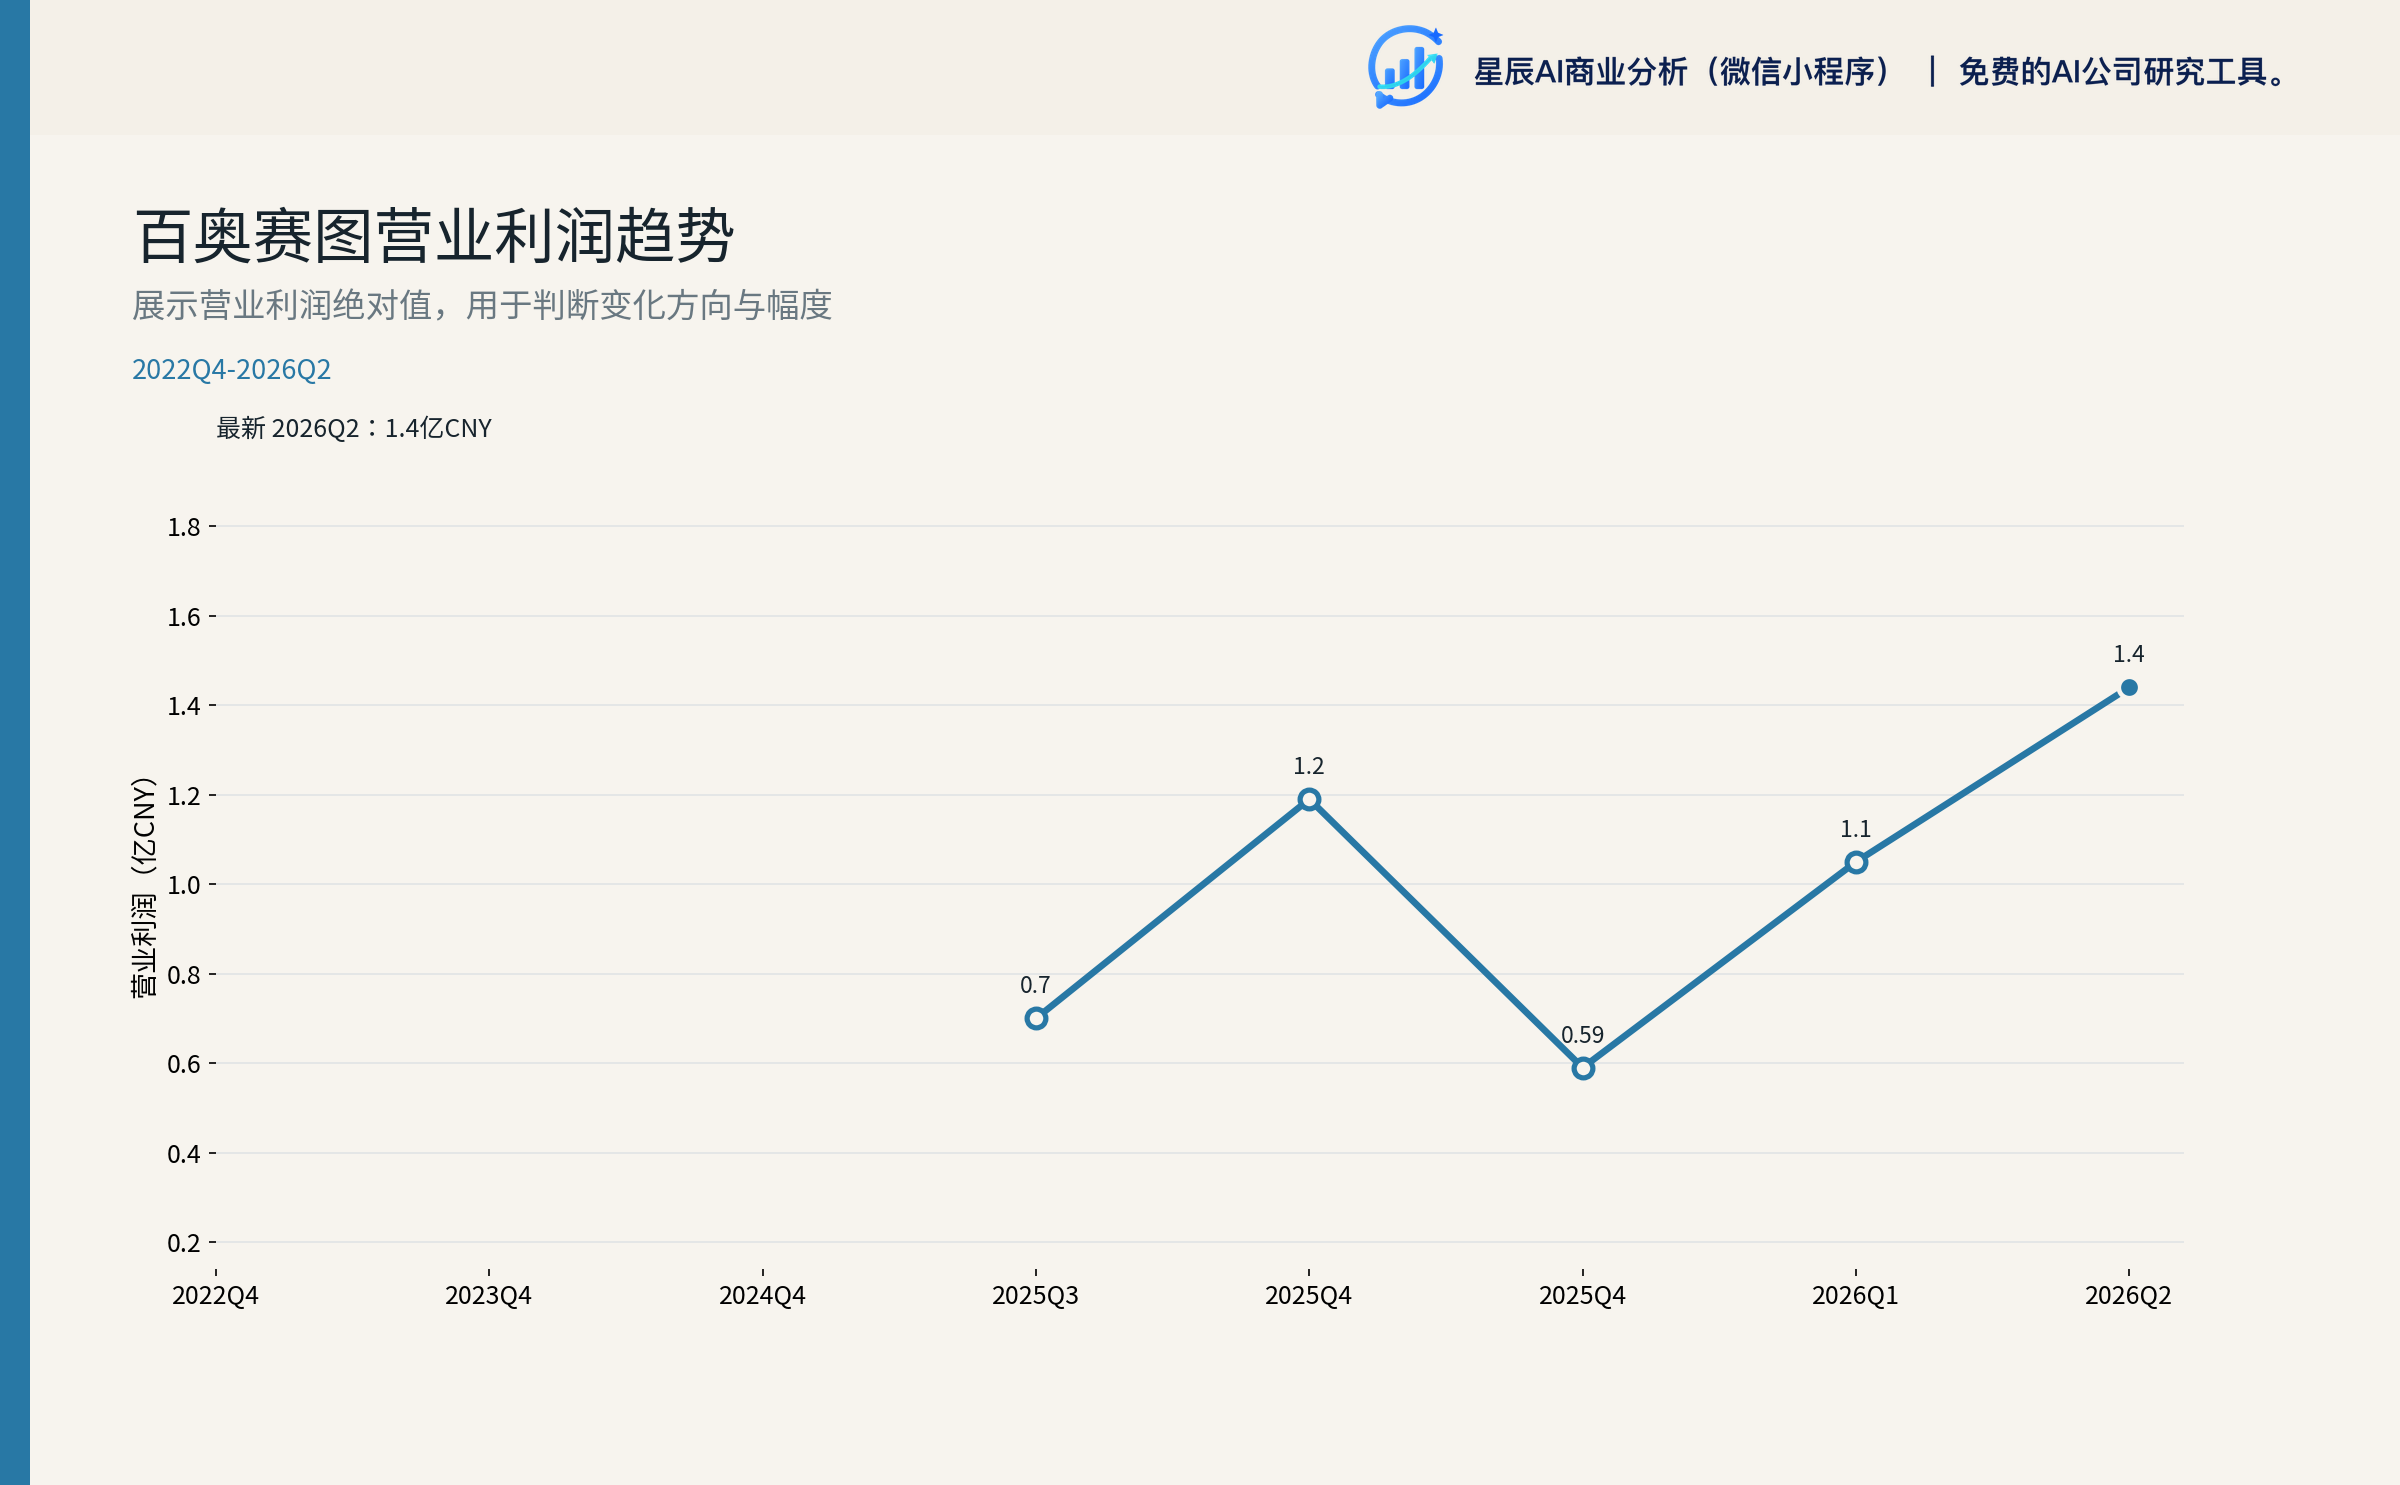Image resolution: width=2400 pixels, height=1485 pixels.
Task: Click the 0.6 y-axis tick label
Action: tap(184, 1064)
